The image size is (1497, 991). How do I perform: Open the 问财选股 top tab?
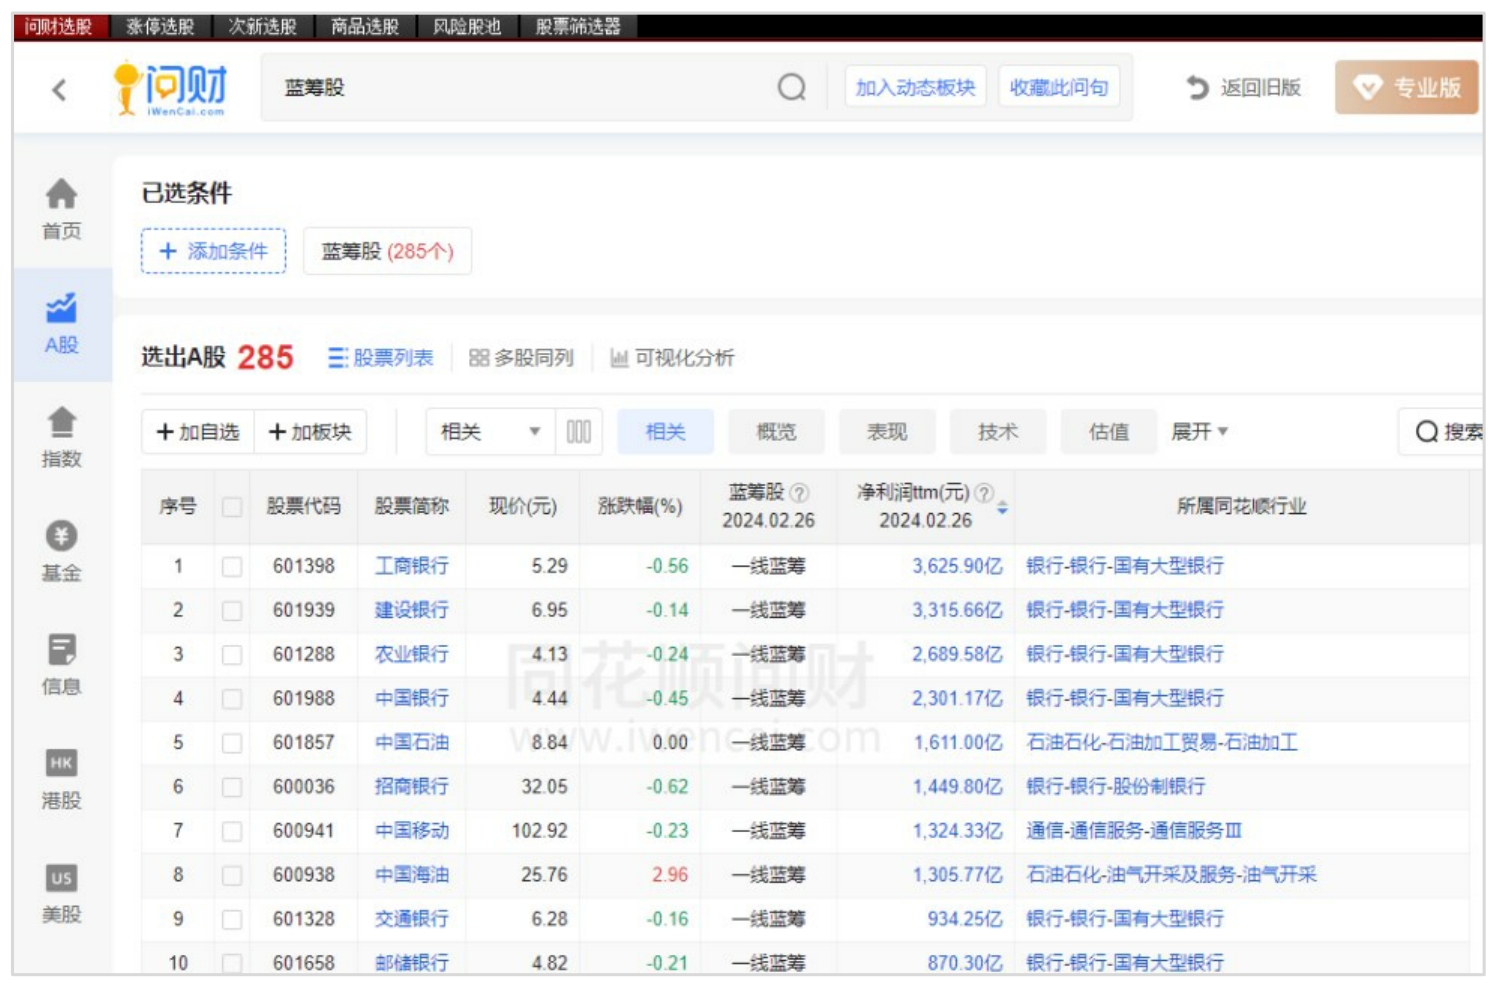pyautogui.click(x=59, y=27)
